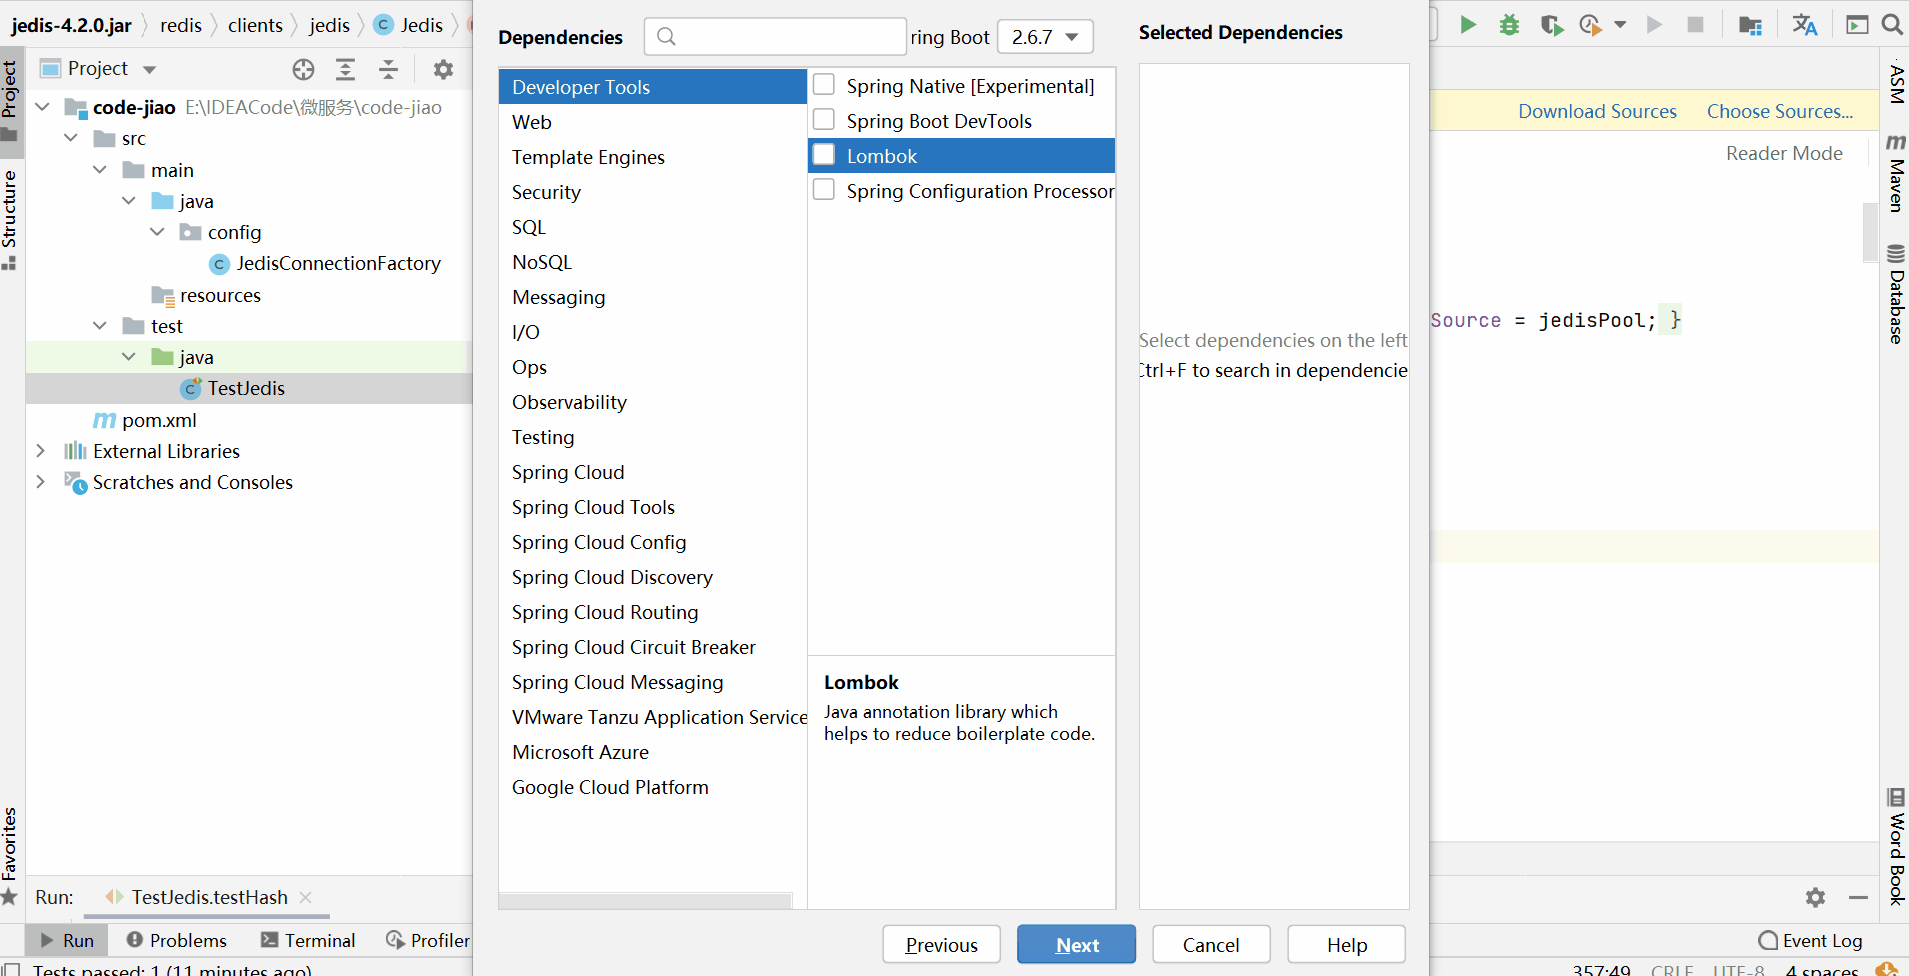Collapse the code-jiao project root
The image size is (1909, 976).
(x=43, y=107)
